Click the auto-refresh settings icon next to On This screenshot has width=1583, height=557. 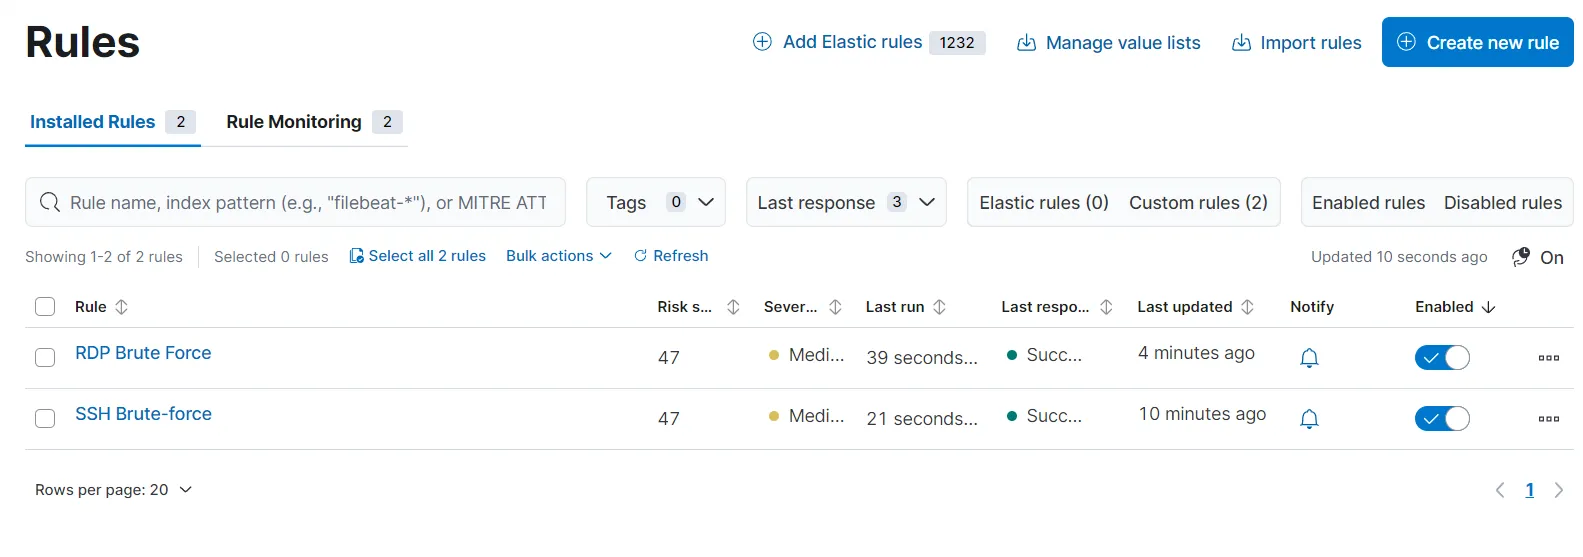point(1521,257)
